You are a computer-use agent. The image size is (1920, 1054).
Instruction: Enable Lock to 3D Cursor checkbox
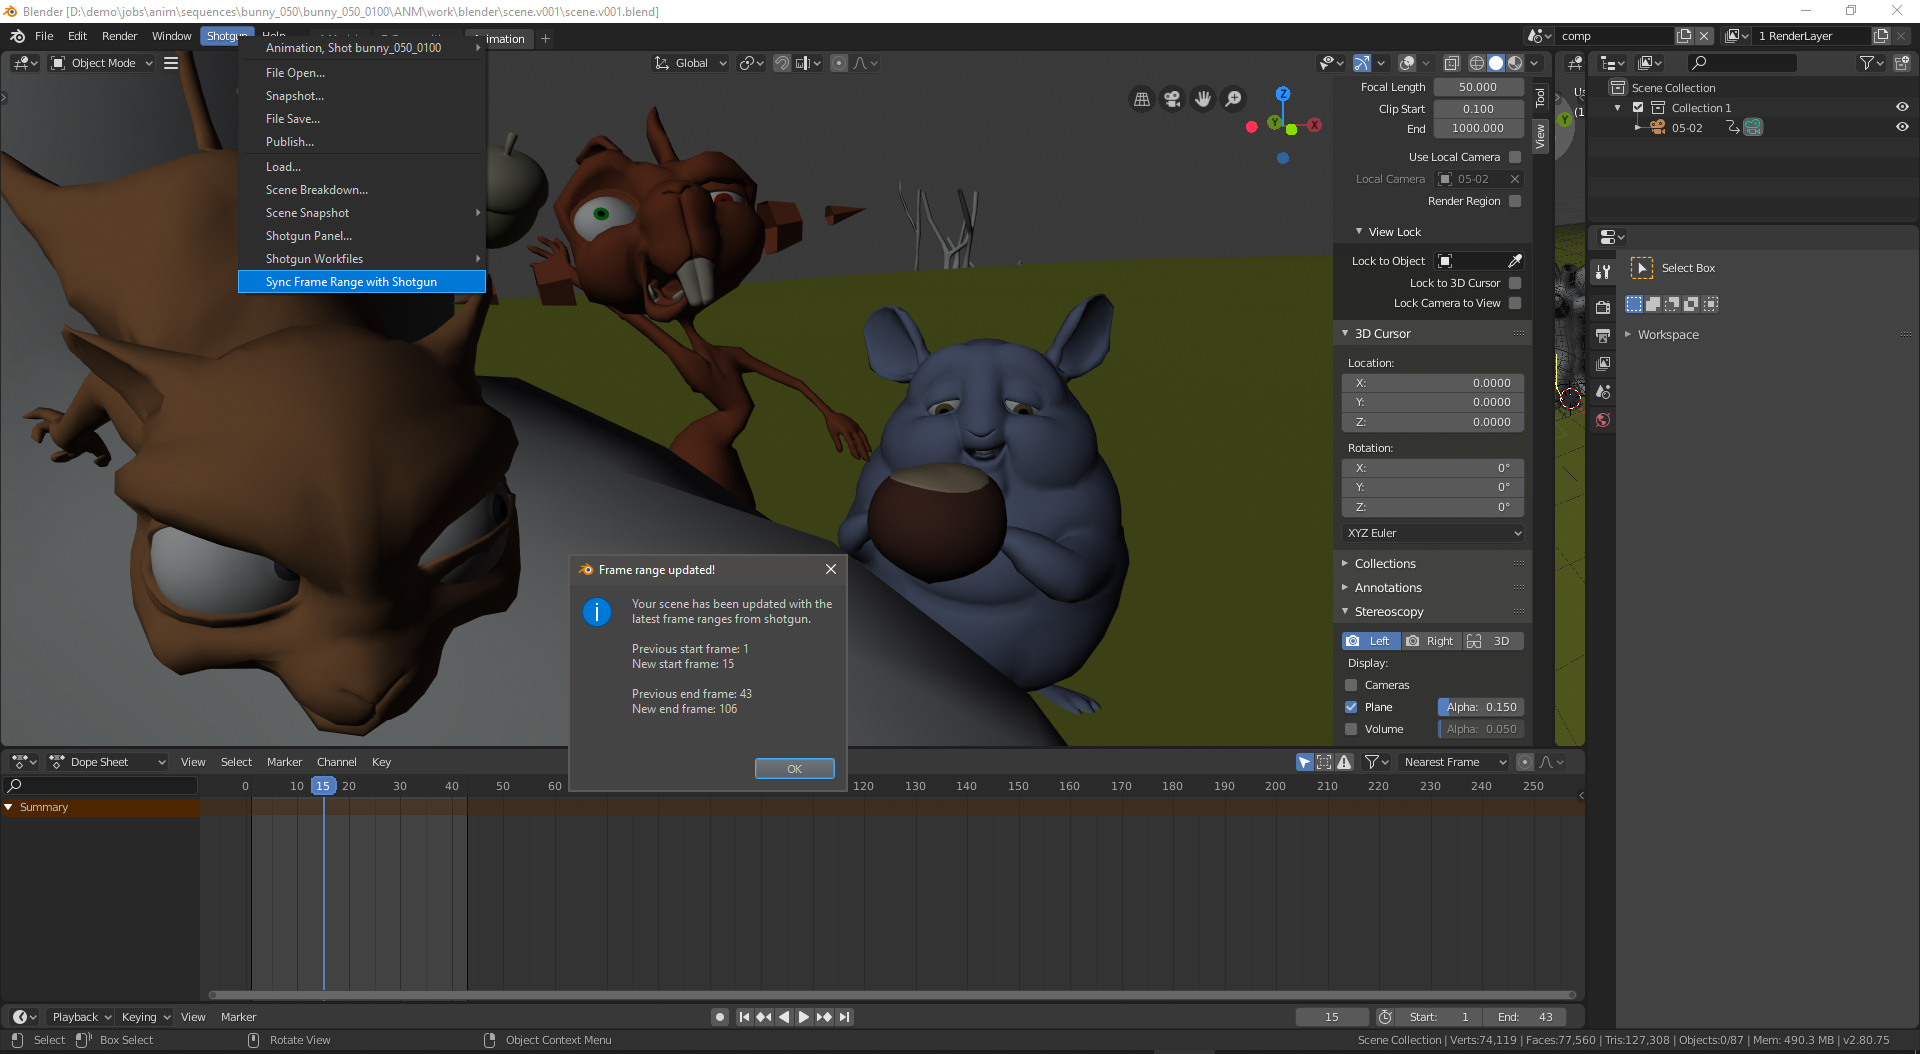[1515, 283]
